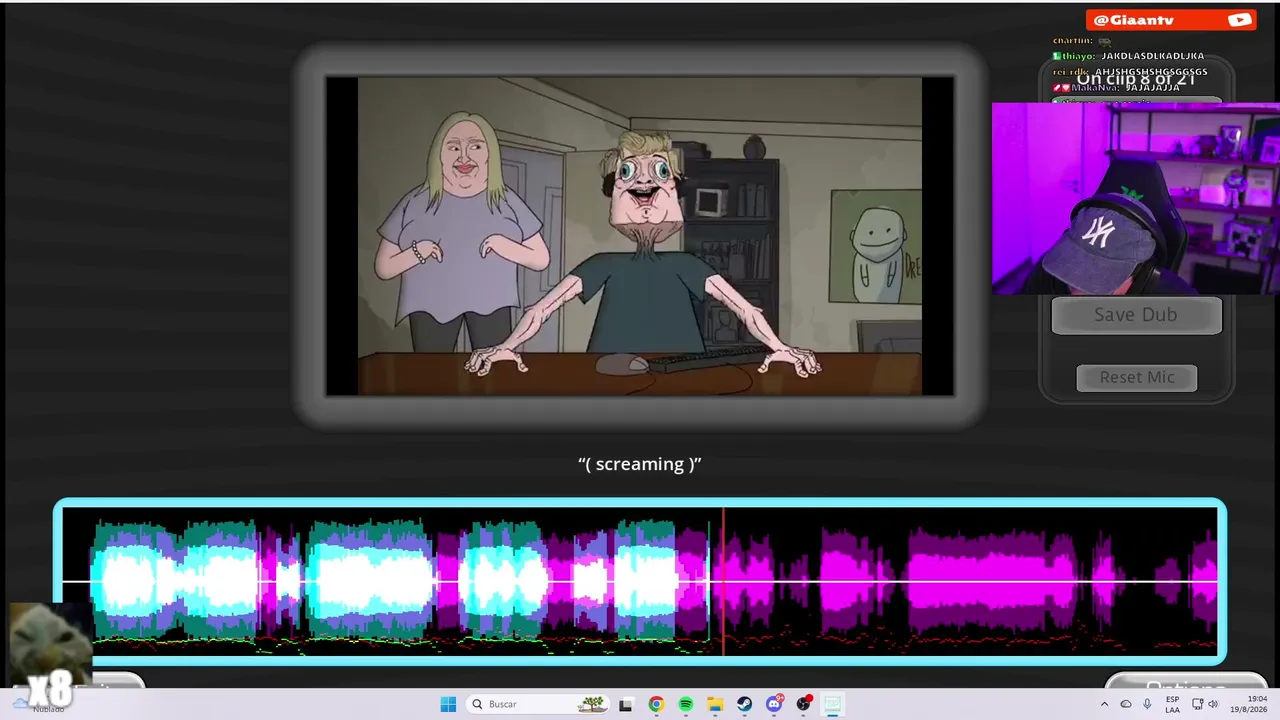Open File Explorer from the taskbar
Screen dimensions: 1280x720
click(715, 704)
